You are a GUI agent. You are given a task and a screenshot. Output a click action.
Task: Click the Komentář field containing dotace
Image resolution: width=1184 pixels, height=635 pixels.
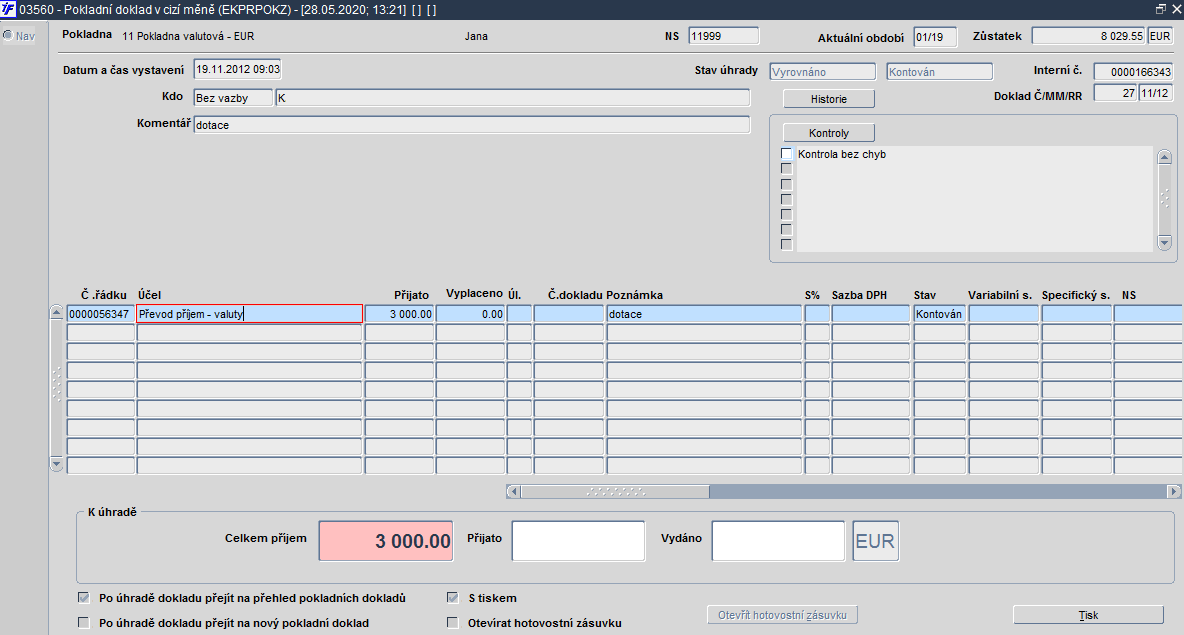click(x=472, y=125)
